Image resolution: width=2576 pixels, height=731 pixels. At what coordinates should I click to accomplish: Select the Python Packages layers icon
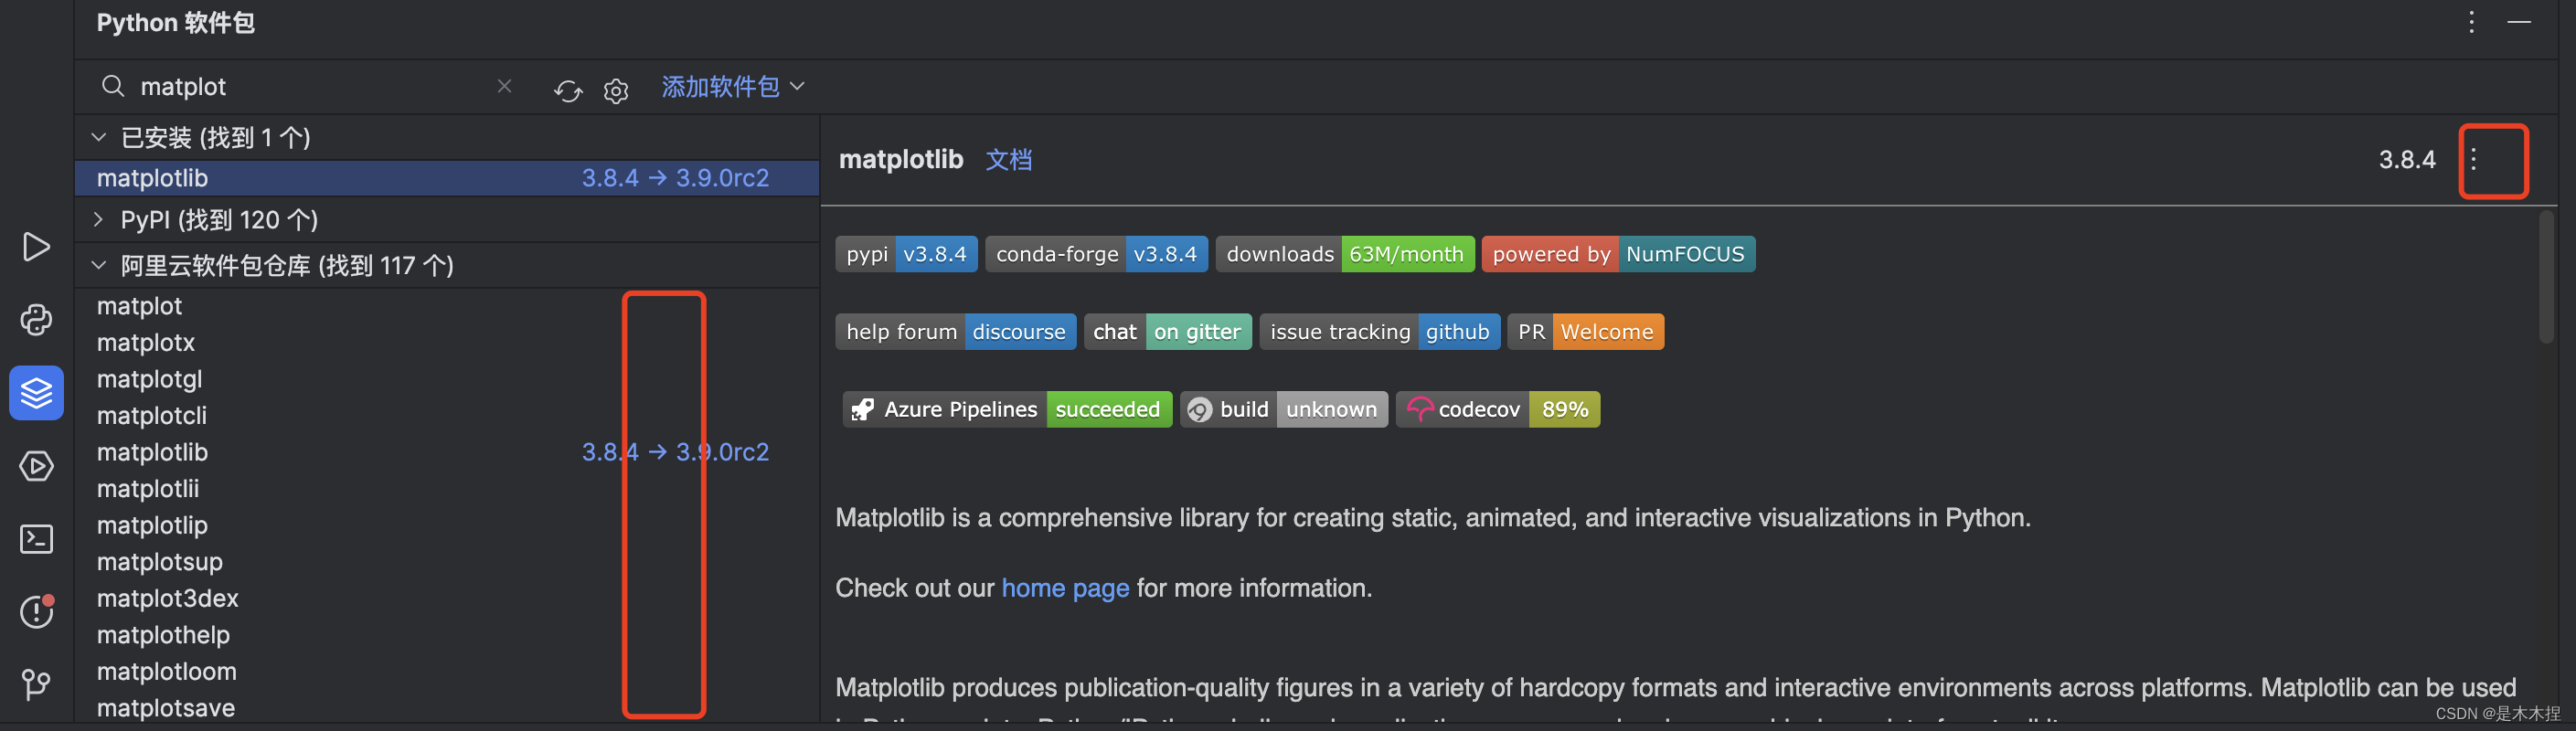tap(36, 393)
